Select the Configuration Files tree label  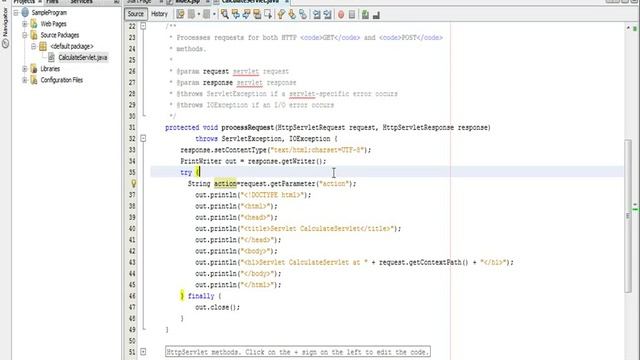(x=62, y=80)
